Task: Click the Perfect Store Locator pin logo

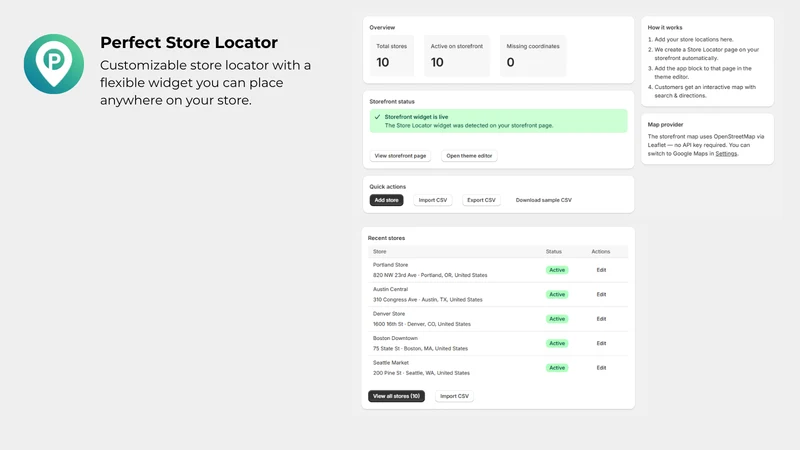Action: [x=54, y=64]
